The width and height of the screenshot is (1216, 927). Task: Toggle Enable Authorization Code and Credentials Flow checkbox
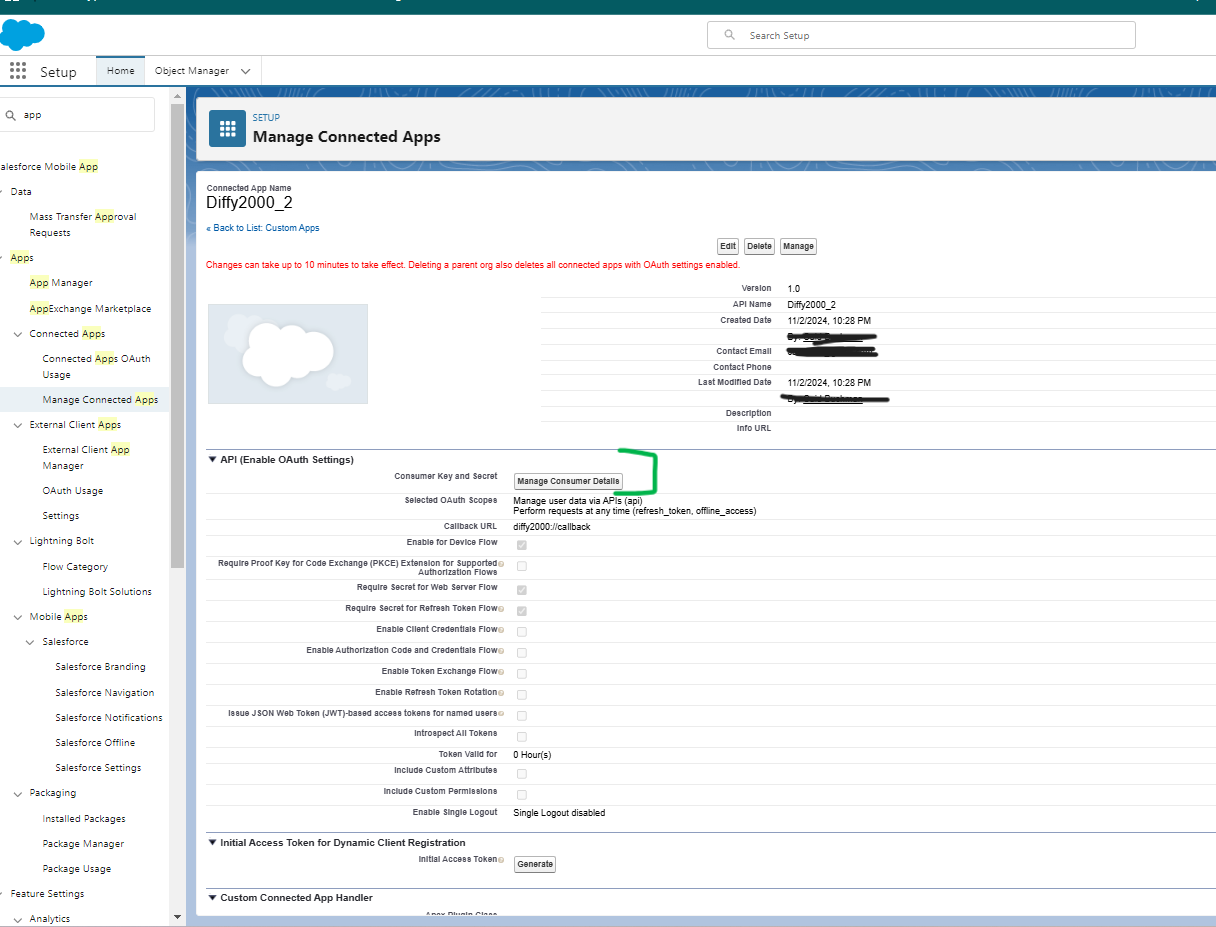[521, 653]
